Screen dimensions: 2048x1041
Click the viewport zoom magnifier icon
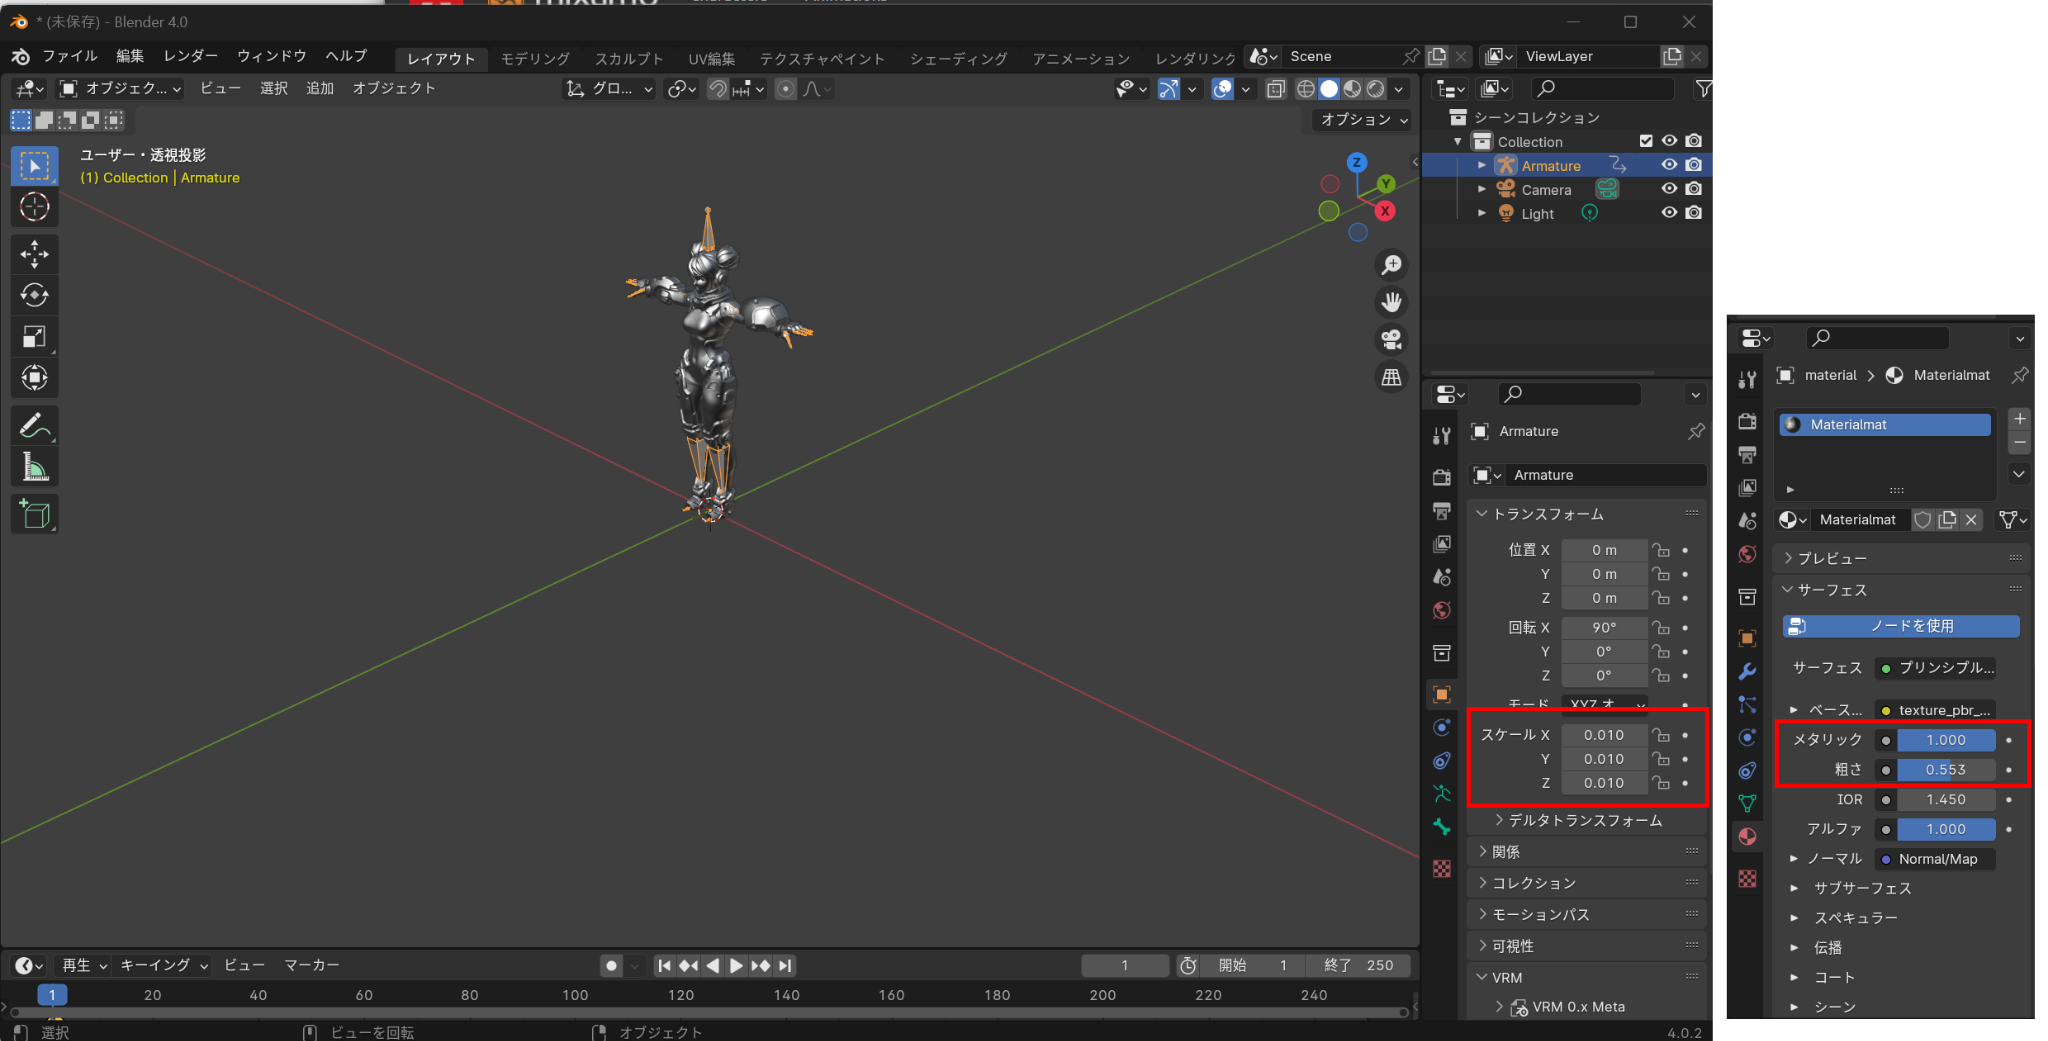[x=1391, y=265]
